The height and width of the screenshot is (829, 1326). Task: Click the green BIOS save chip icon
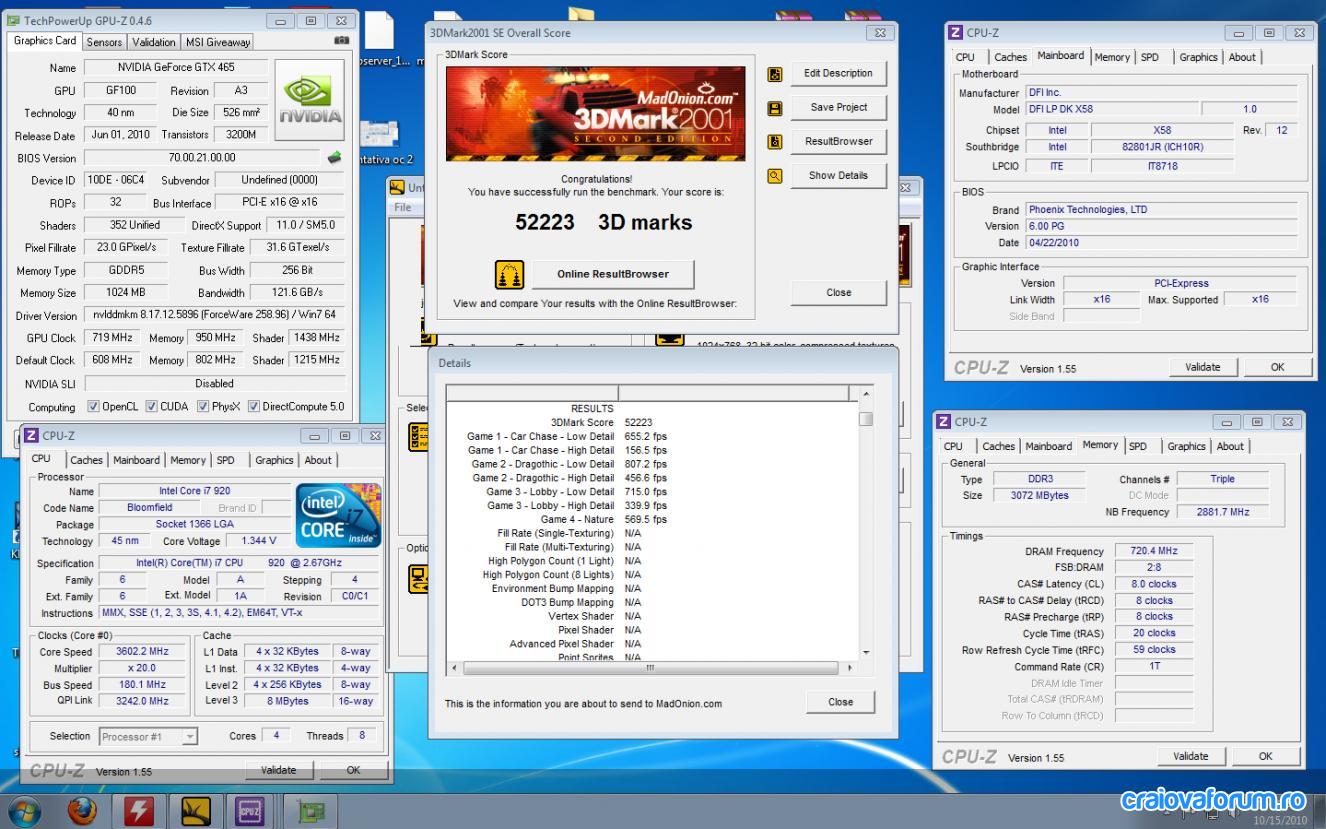[x=335, y=157]
